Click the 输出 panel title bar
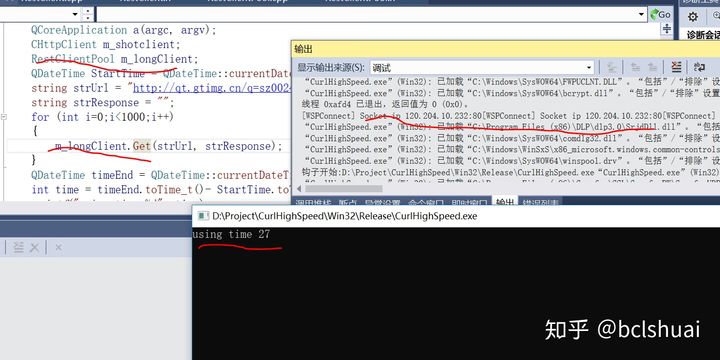 (506, 49)
